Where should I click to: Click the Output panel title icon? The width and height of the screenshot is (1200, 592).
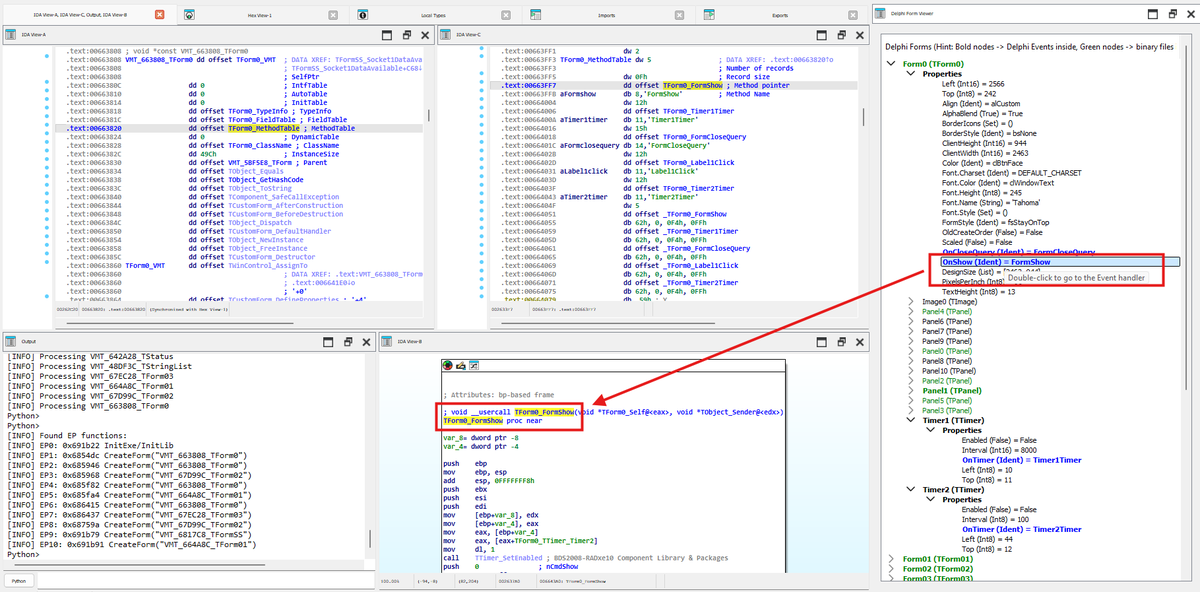[x=13, y=342]
